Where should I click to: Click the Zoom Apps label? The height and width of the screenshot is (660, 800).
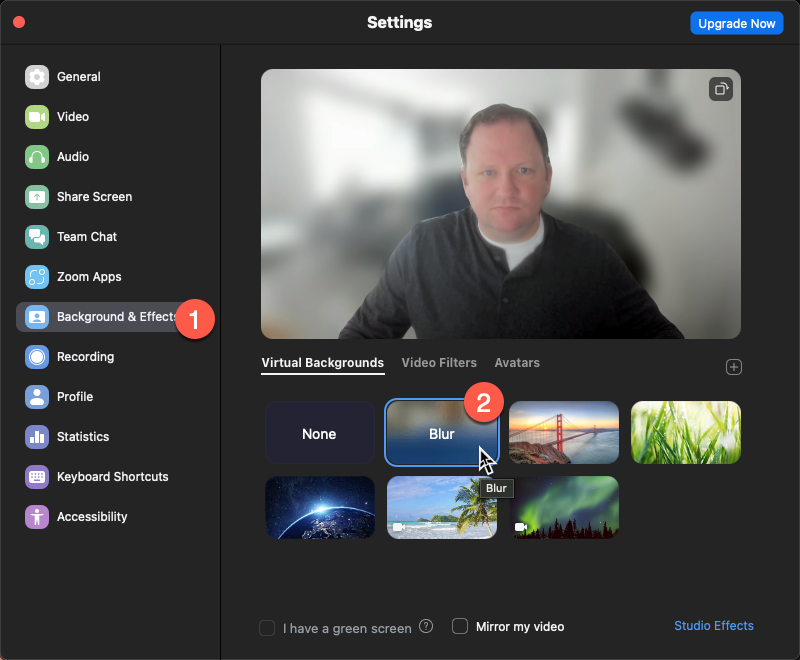89,277
